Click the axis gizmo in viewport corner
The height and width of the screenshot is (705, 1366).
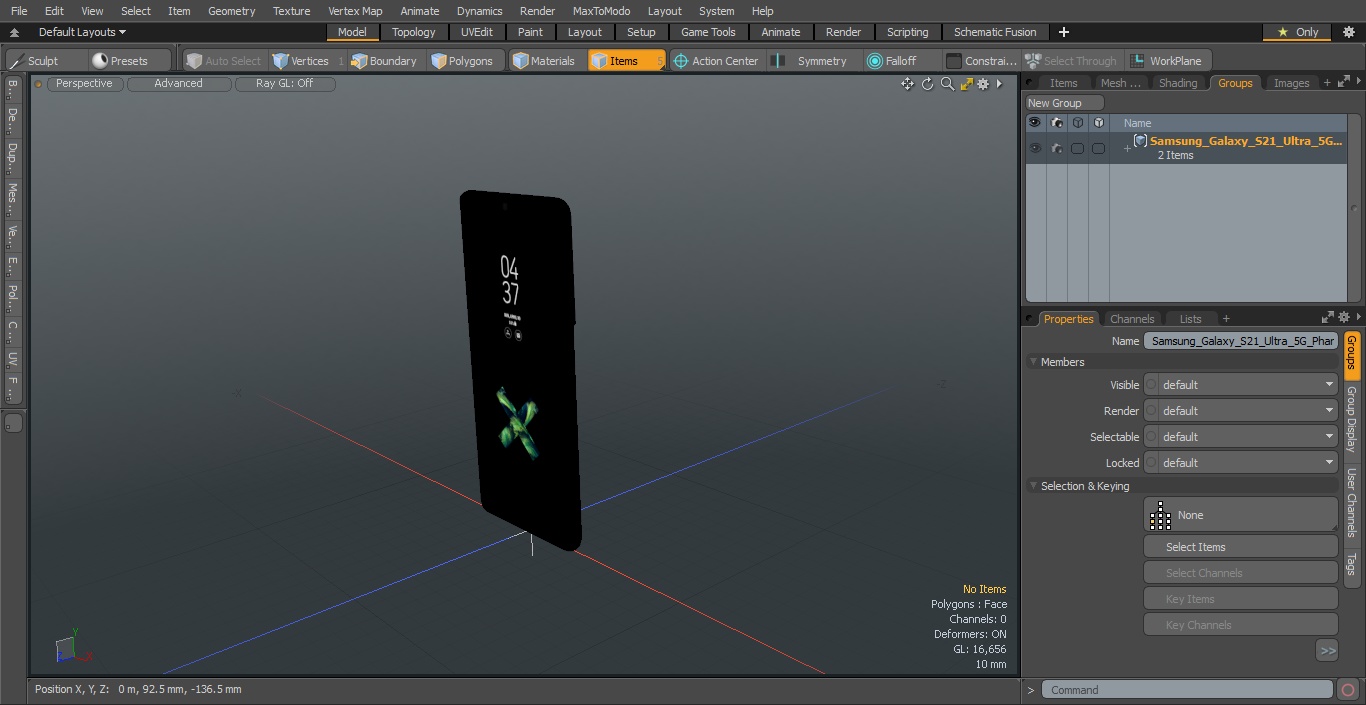click(x=73, y=647)
